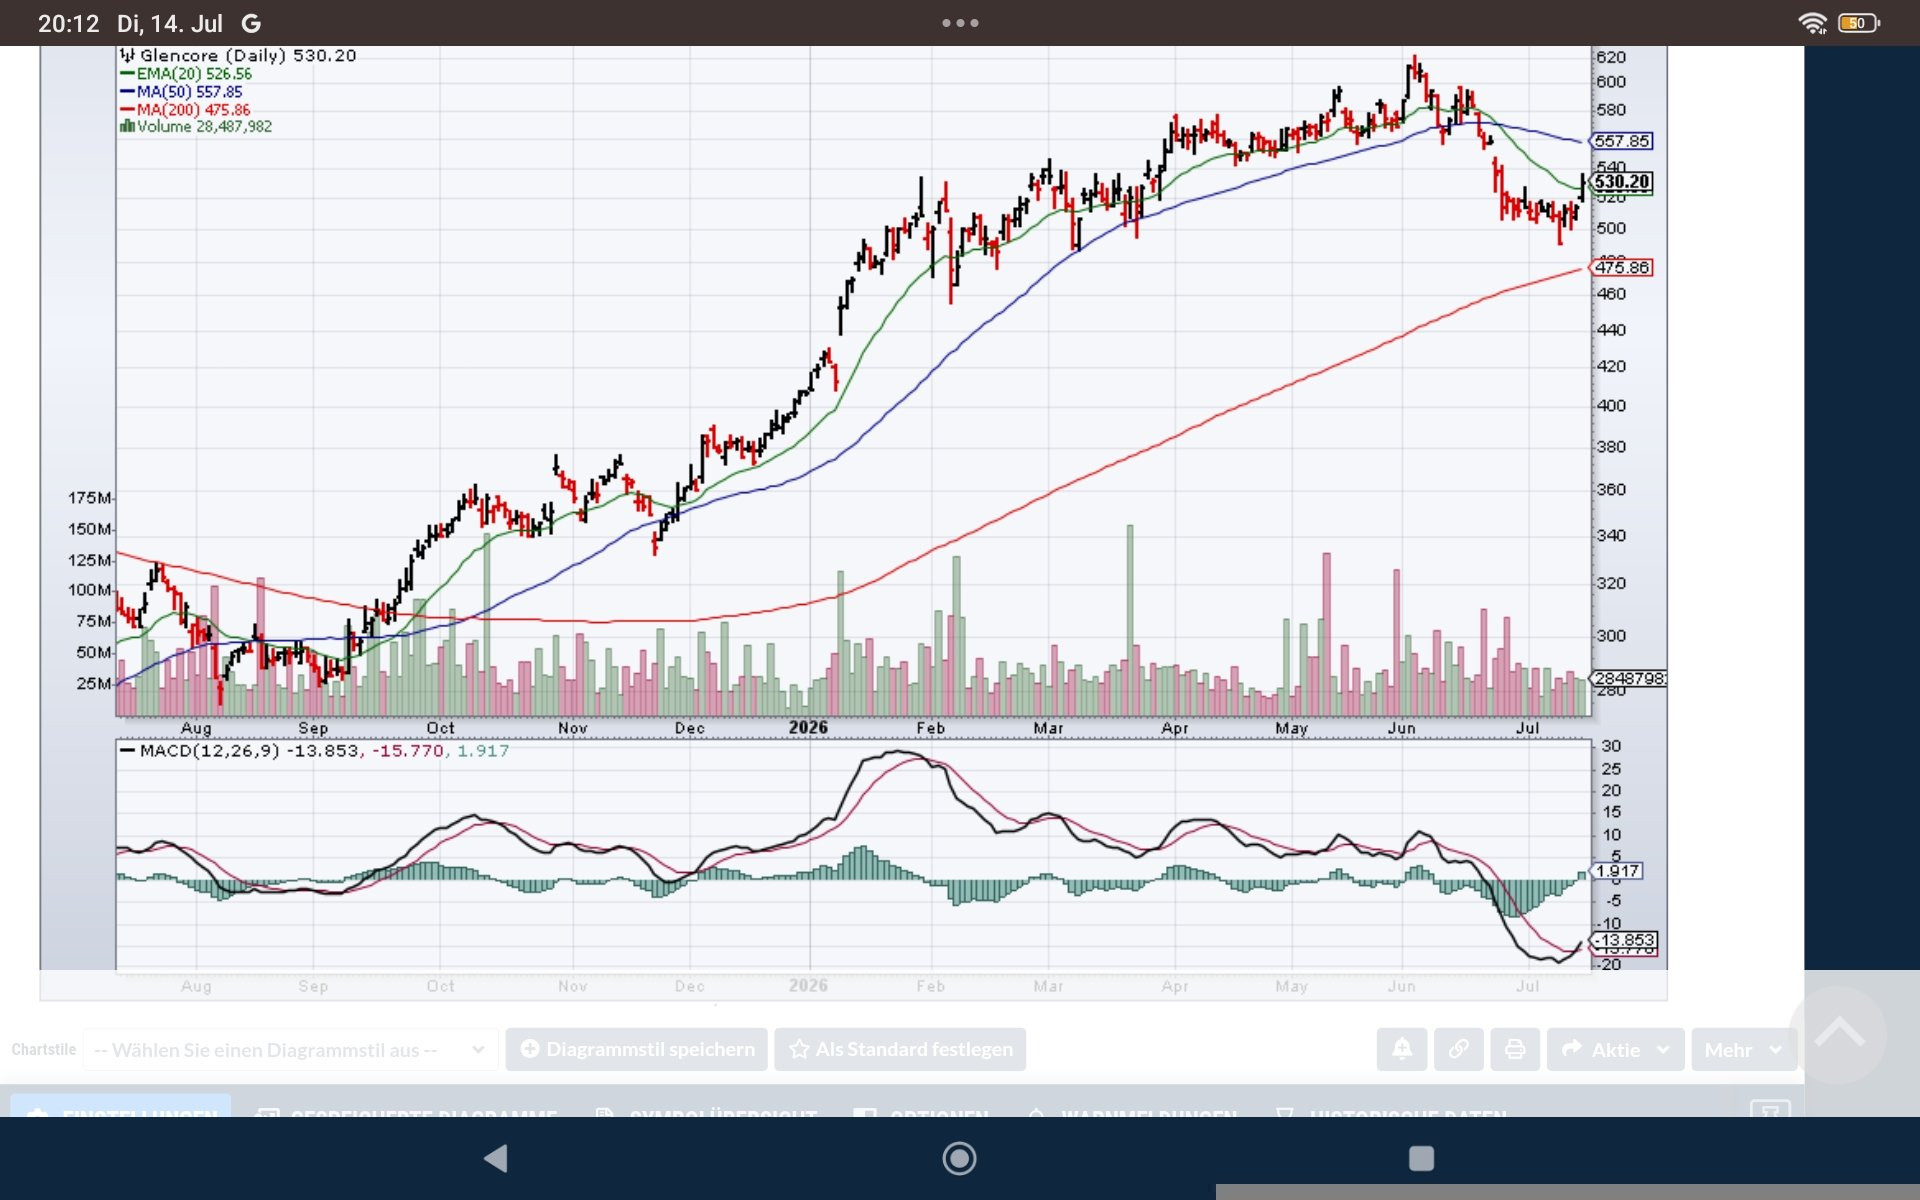
Task: Switch to the Einstellungen tab
Action: point(121,1106)
